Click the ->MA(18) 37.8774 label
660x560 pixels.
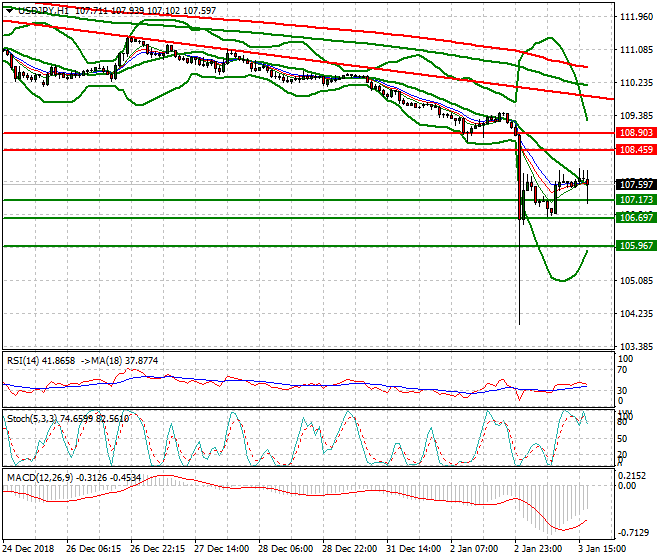119,361
